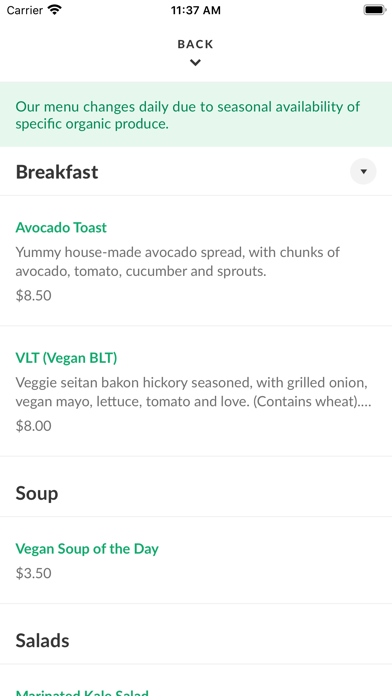
Task: Tap the Carrier label in status bar
Action: (x=24, y=10)
